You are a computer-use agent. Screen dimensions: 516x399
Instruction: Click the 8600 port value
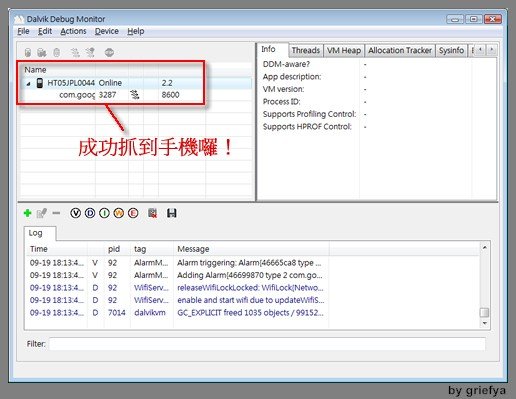coord(170,95)
